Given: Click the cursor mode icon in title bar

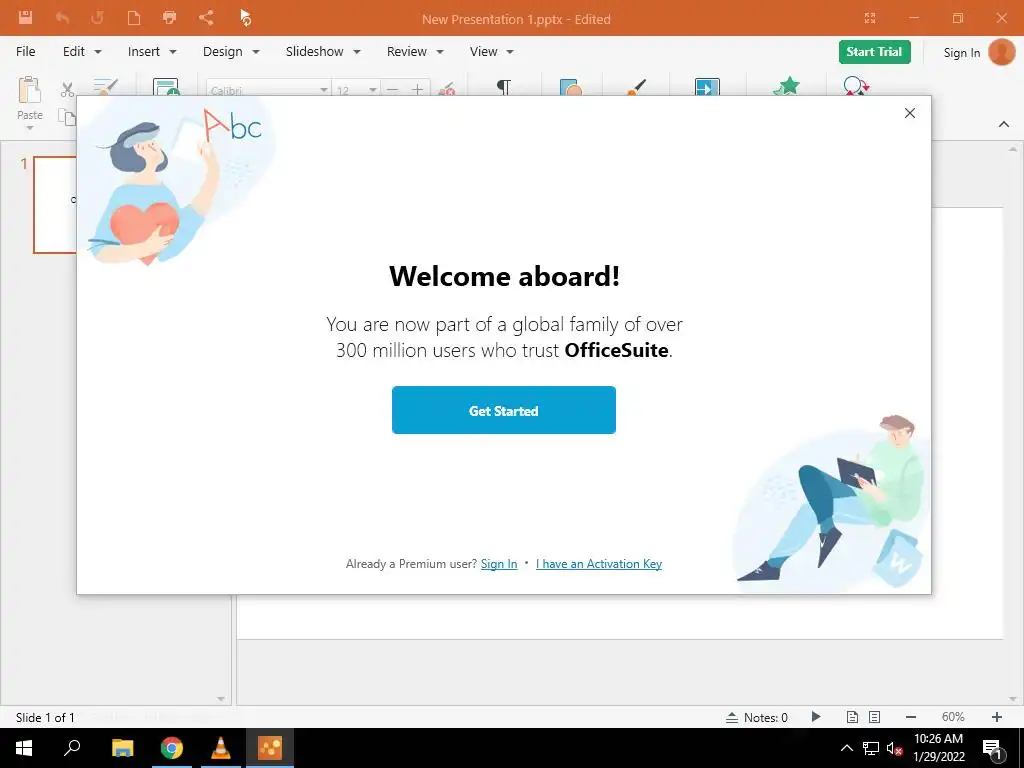Looking at the screenshot, I should click(245, 18).
